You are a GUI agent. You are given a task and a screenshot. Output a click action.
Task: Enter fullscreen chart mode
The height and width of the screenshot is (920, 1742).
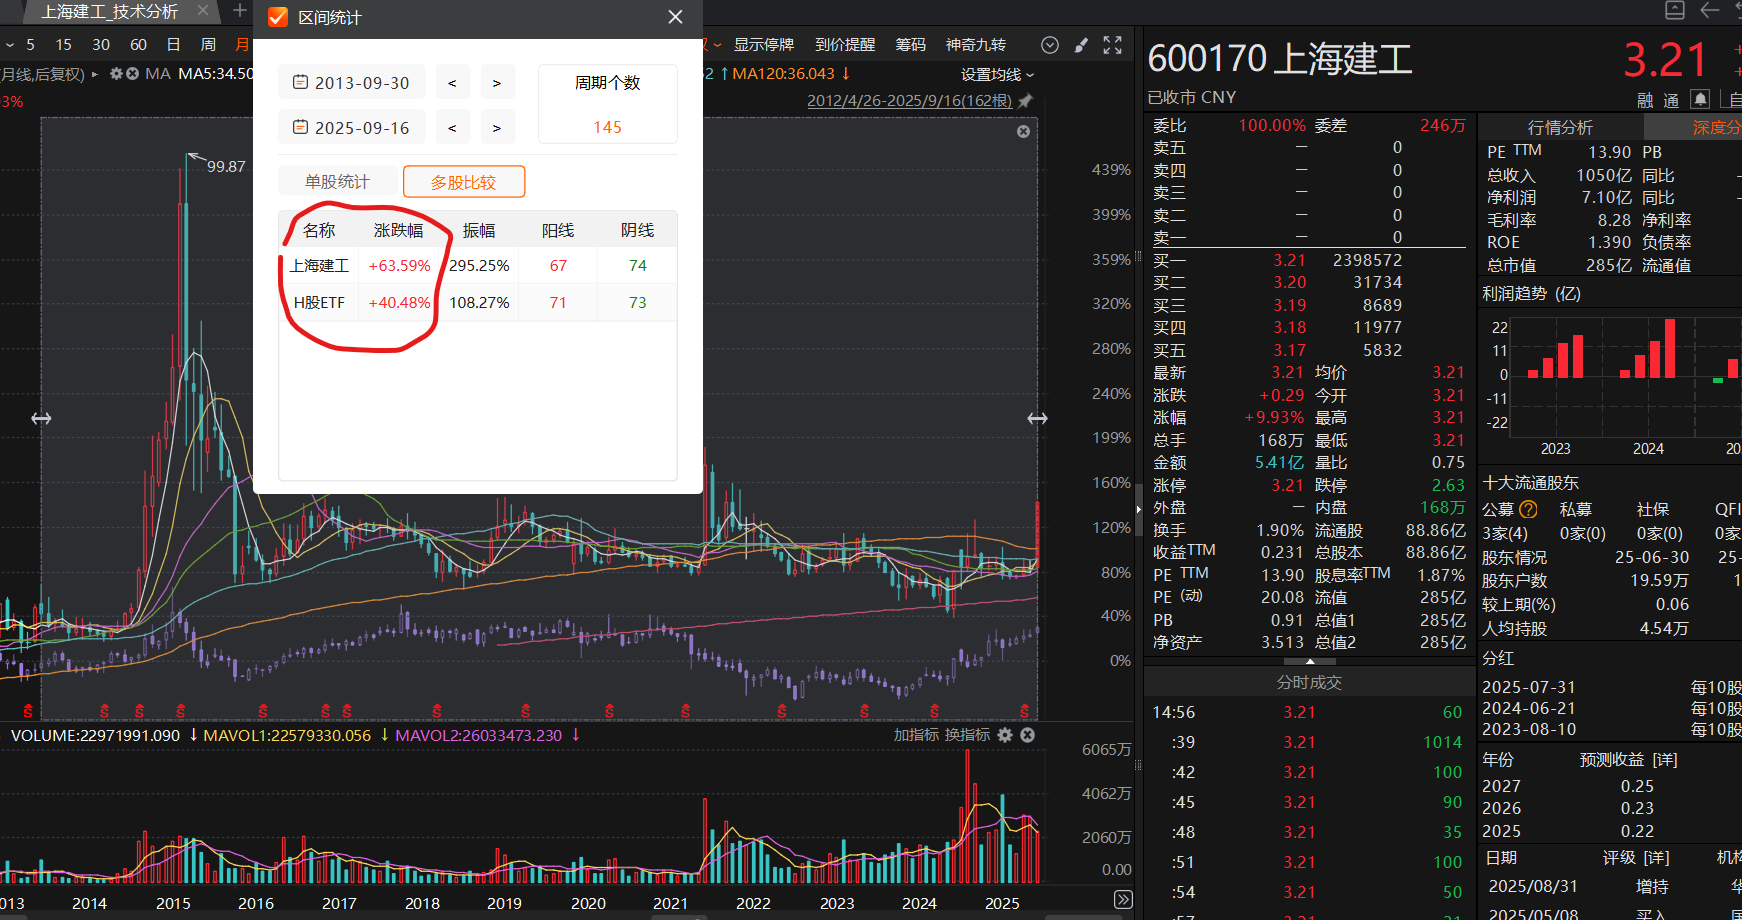1112,44
